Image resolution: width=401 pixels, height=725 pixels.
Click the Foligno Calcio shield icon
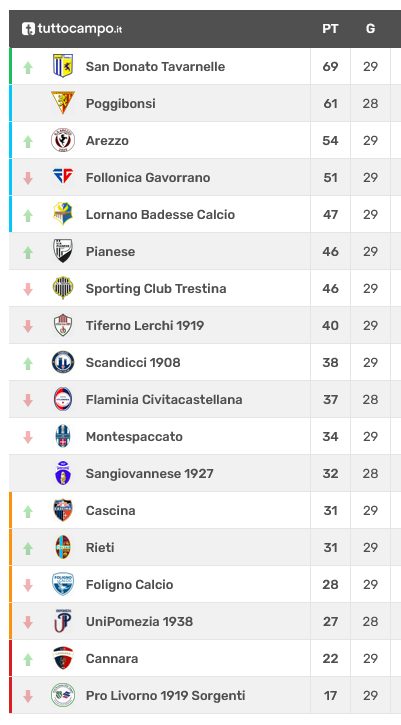[63, 584]
